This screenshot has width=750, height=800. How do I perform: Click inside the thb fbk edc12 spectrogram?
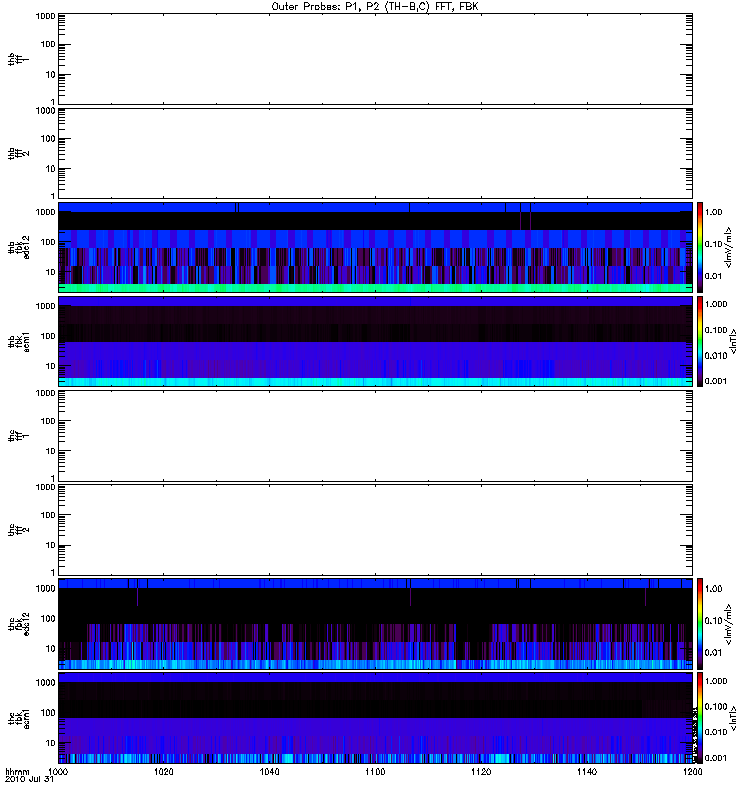[375, 247]
